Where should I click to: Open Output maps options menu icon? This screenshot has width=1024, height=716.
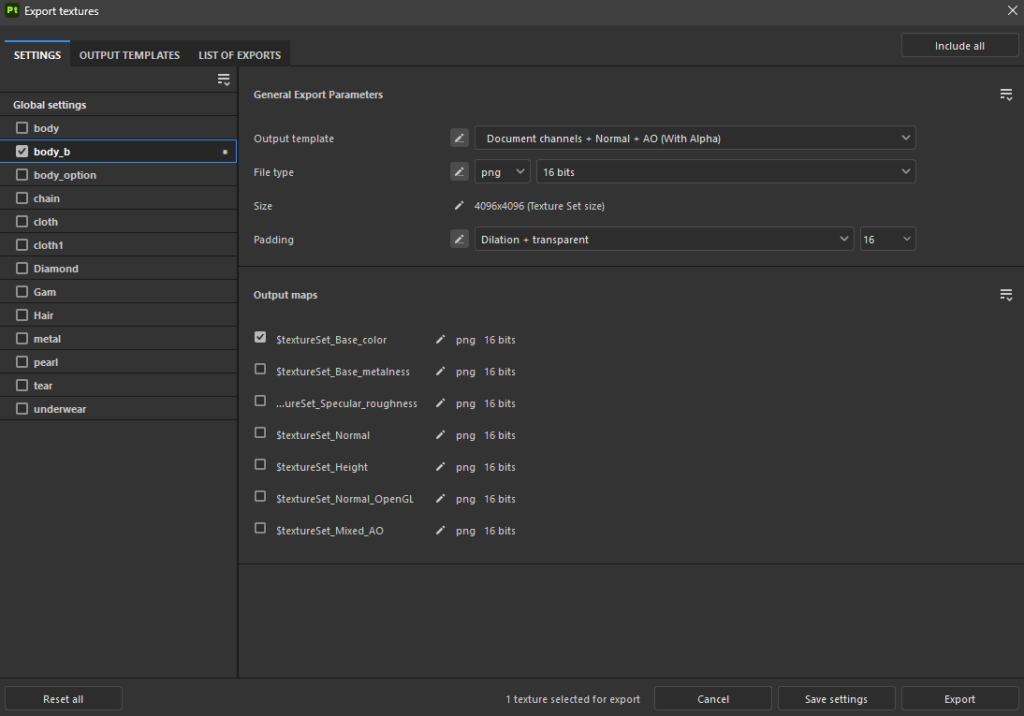pyautogui.click(x=1006, y=295)
